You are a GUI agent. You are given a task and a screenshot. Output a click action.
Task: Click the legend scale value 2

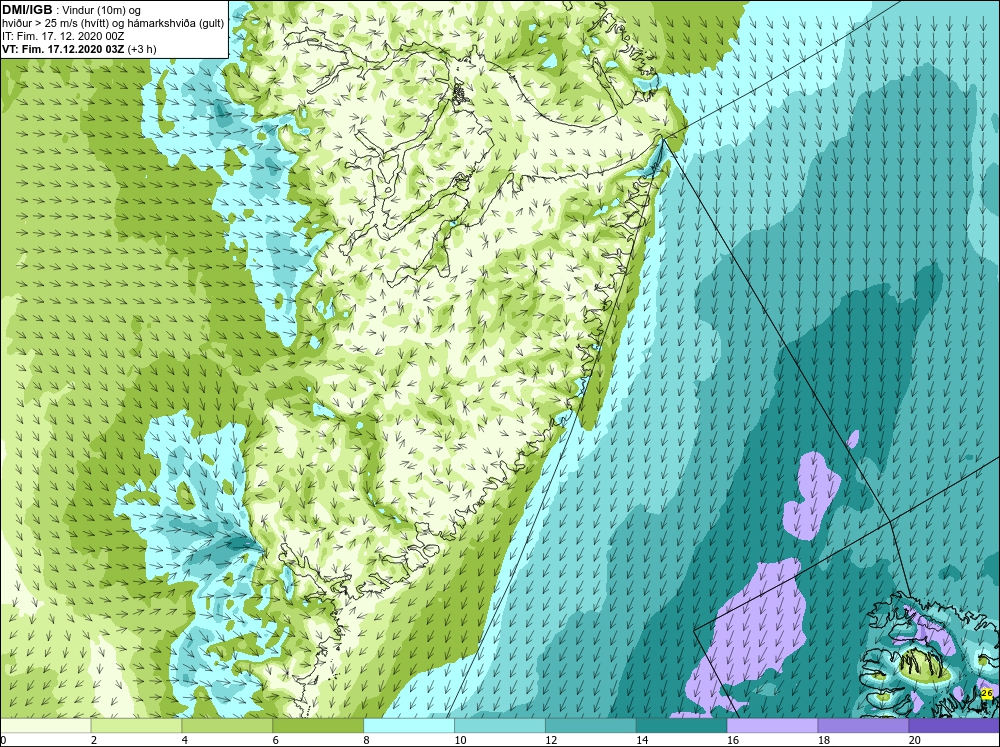[94, 740]
